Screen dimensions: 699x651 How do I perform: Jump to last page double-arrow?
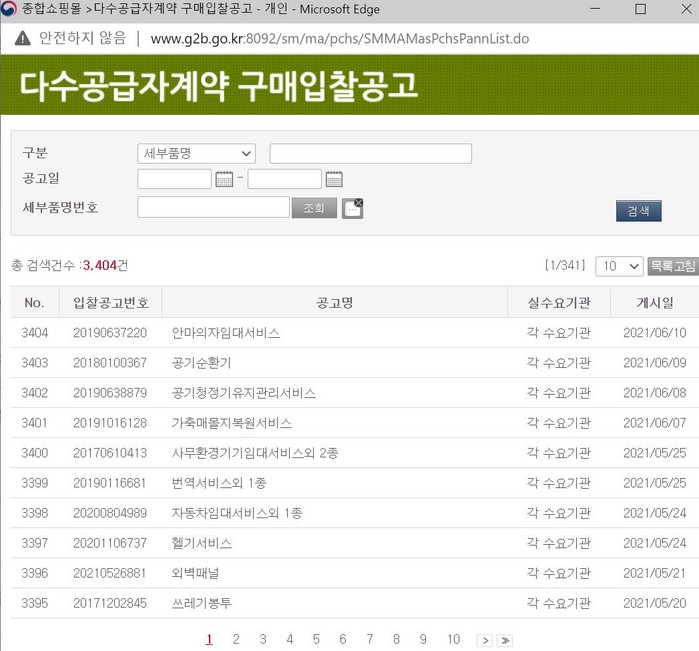(x=505, y=640)
